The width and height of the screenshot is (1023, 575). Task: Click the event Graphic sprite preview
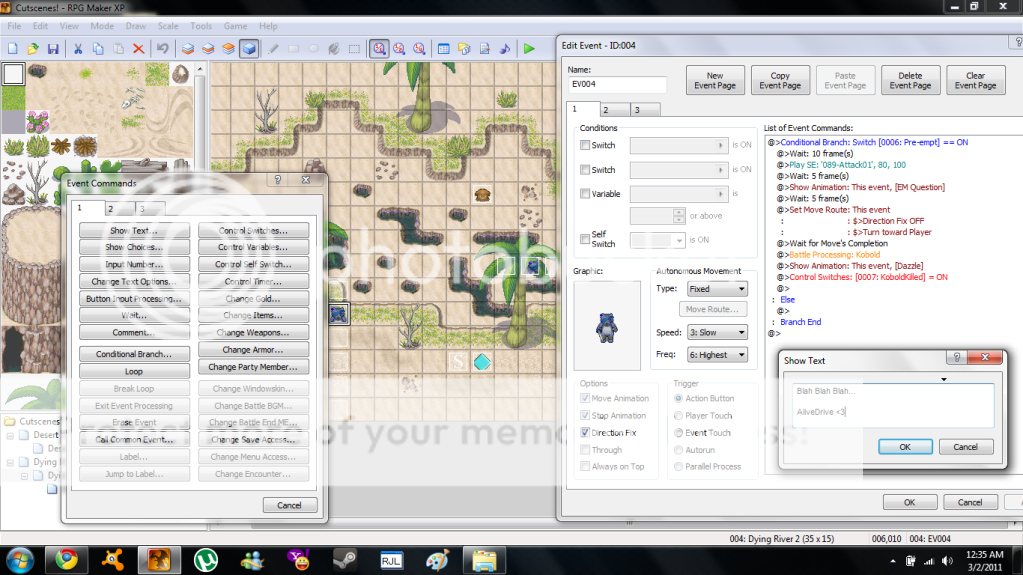coord(607,325)
